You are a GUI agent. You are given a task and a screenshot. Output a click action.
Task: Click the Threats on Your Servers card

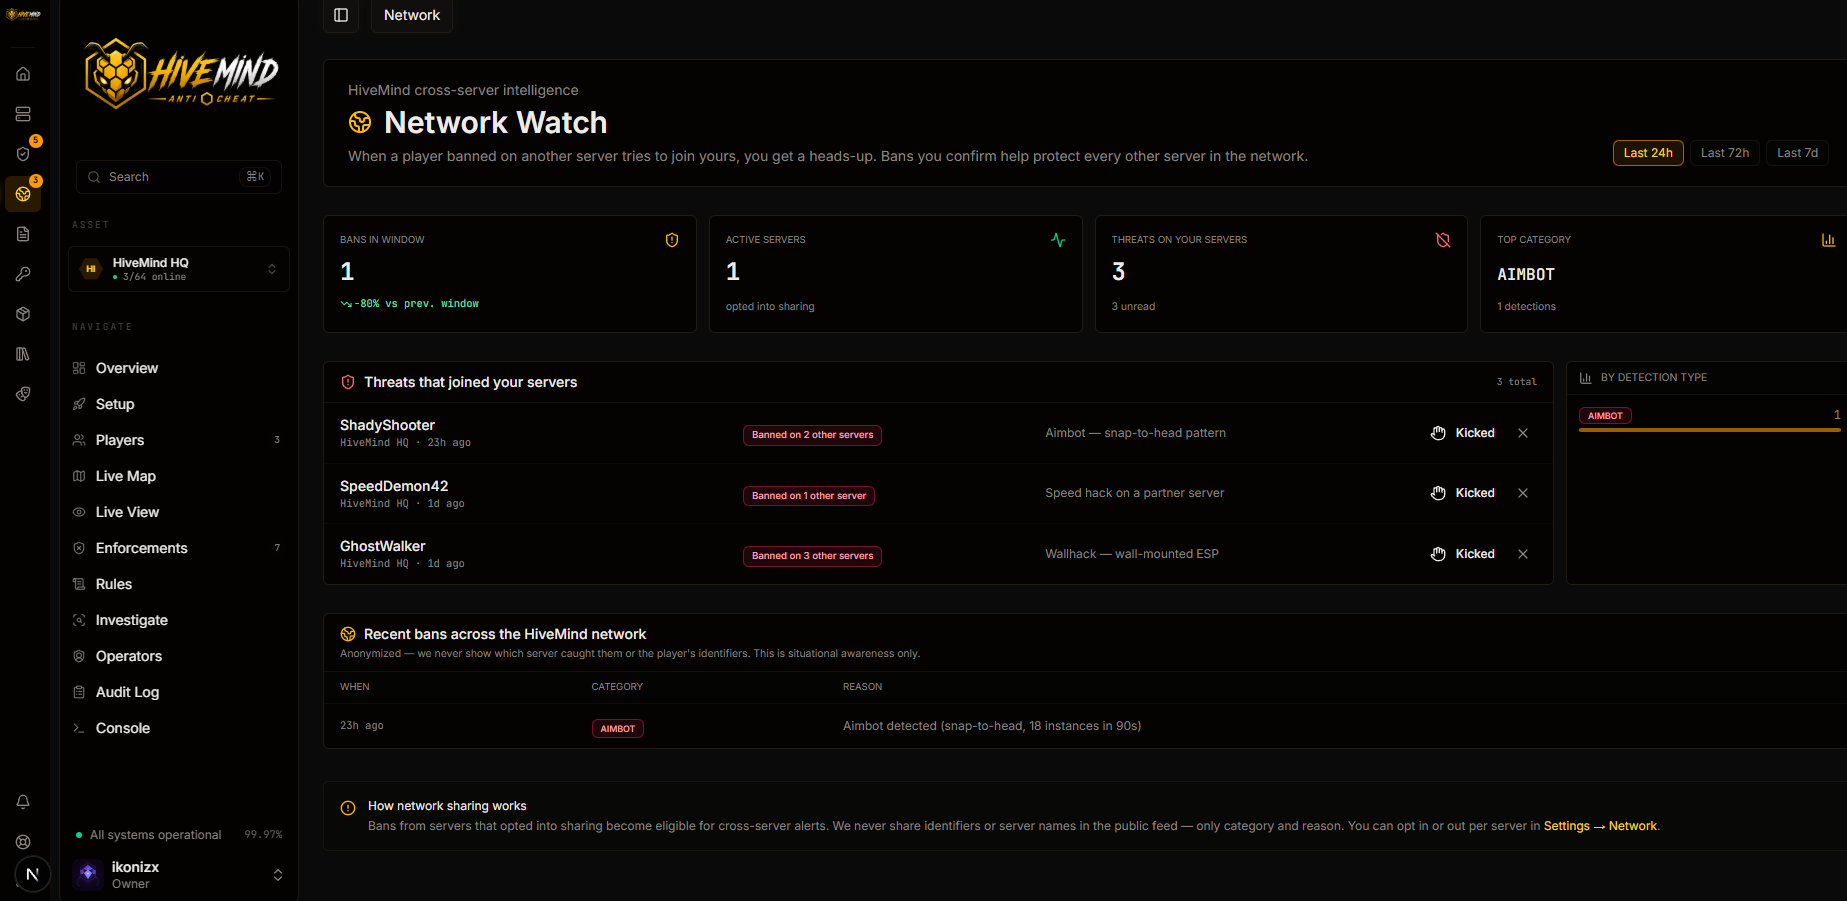click(1281, 274)
